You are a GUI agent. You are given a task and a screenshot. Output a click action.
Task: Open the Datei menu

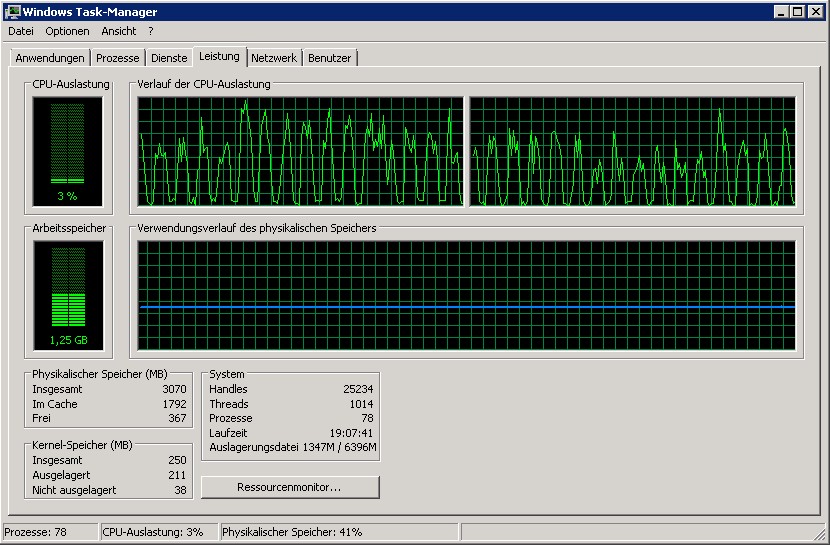tap(21, 31)
